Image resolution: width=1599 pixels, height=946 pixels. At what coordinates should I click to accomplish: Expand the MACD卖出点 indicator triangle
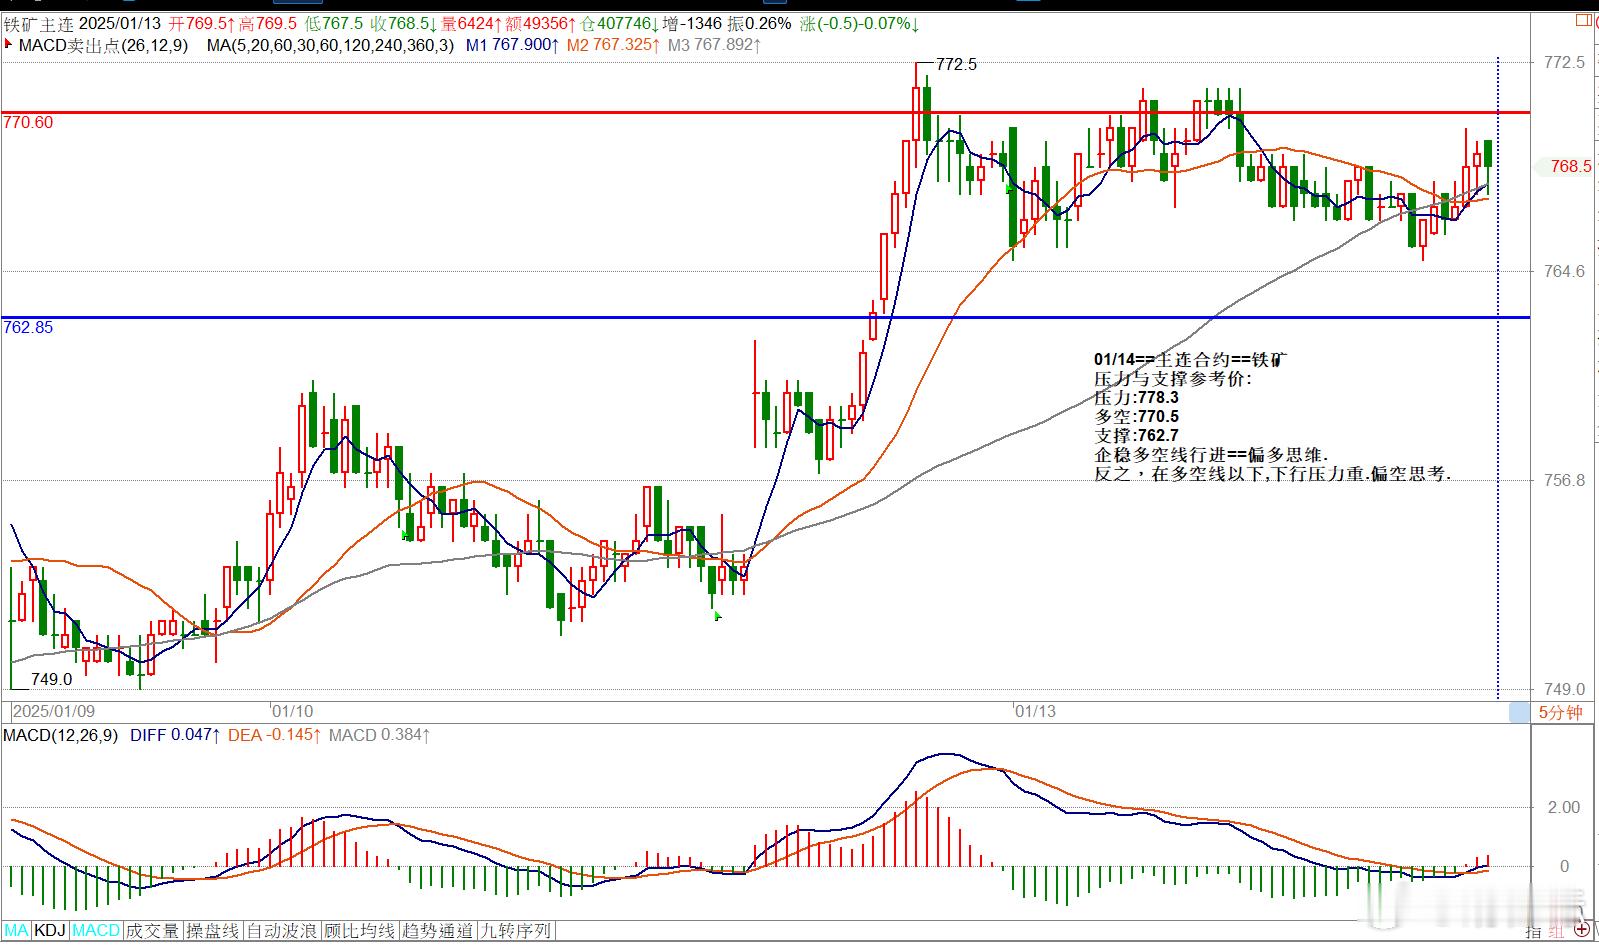[9, 44]
